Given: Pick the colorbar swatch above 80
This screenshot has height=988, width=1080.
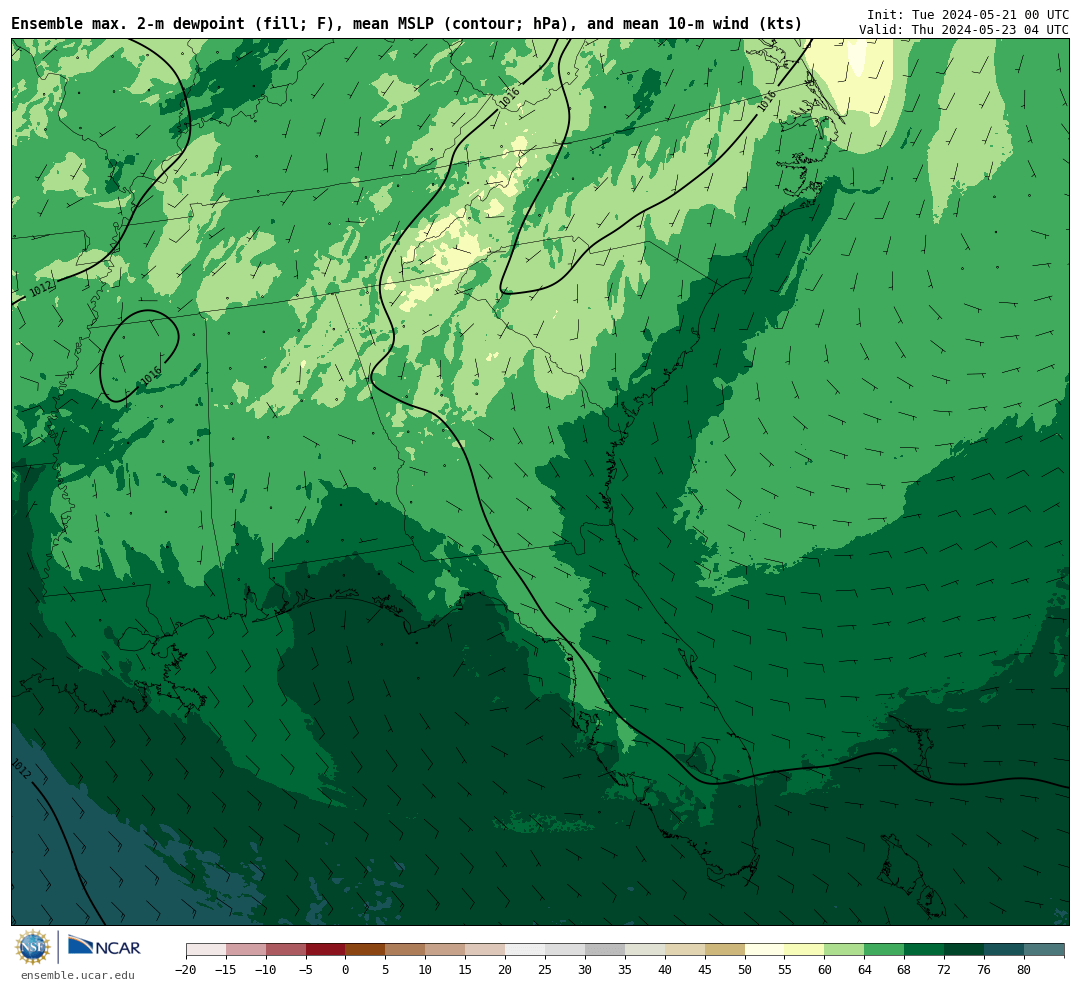Looking at the screenshot, I should click(x=1045, y=950).
